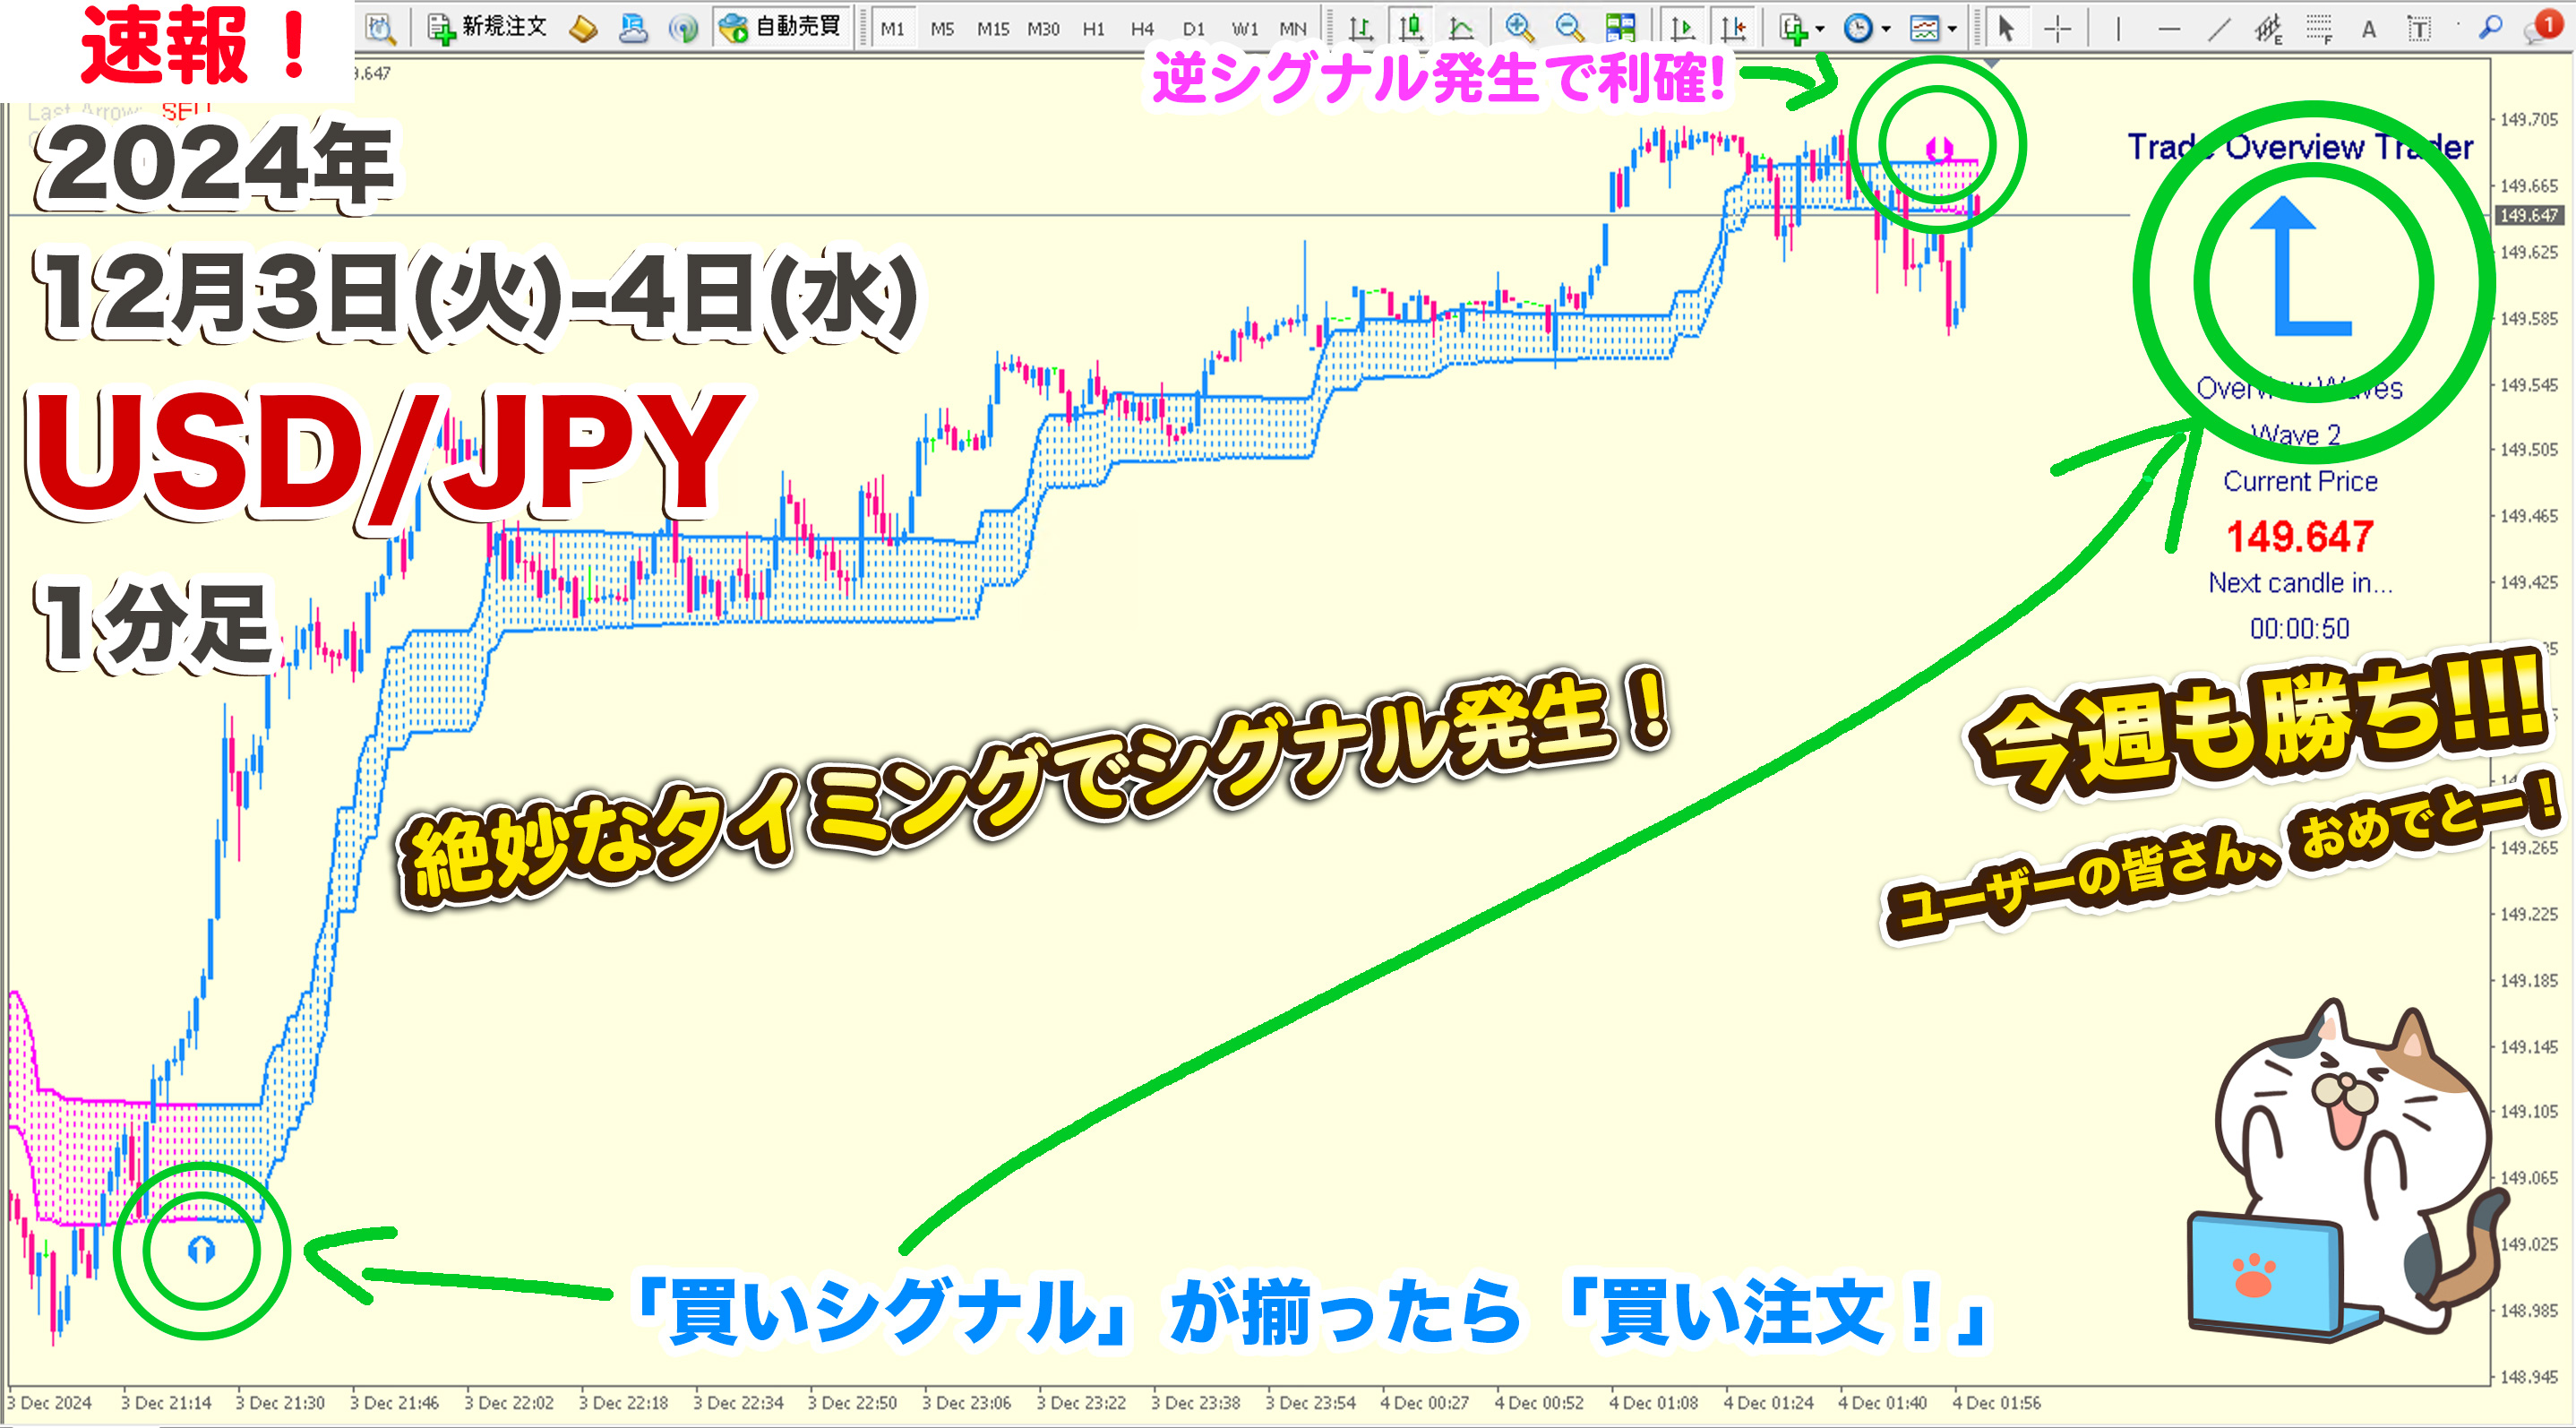Expand the chart templates dropdown arrow
Screen dimensions: 2576x1428
click(x=1952, y=29)
